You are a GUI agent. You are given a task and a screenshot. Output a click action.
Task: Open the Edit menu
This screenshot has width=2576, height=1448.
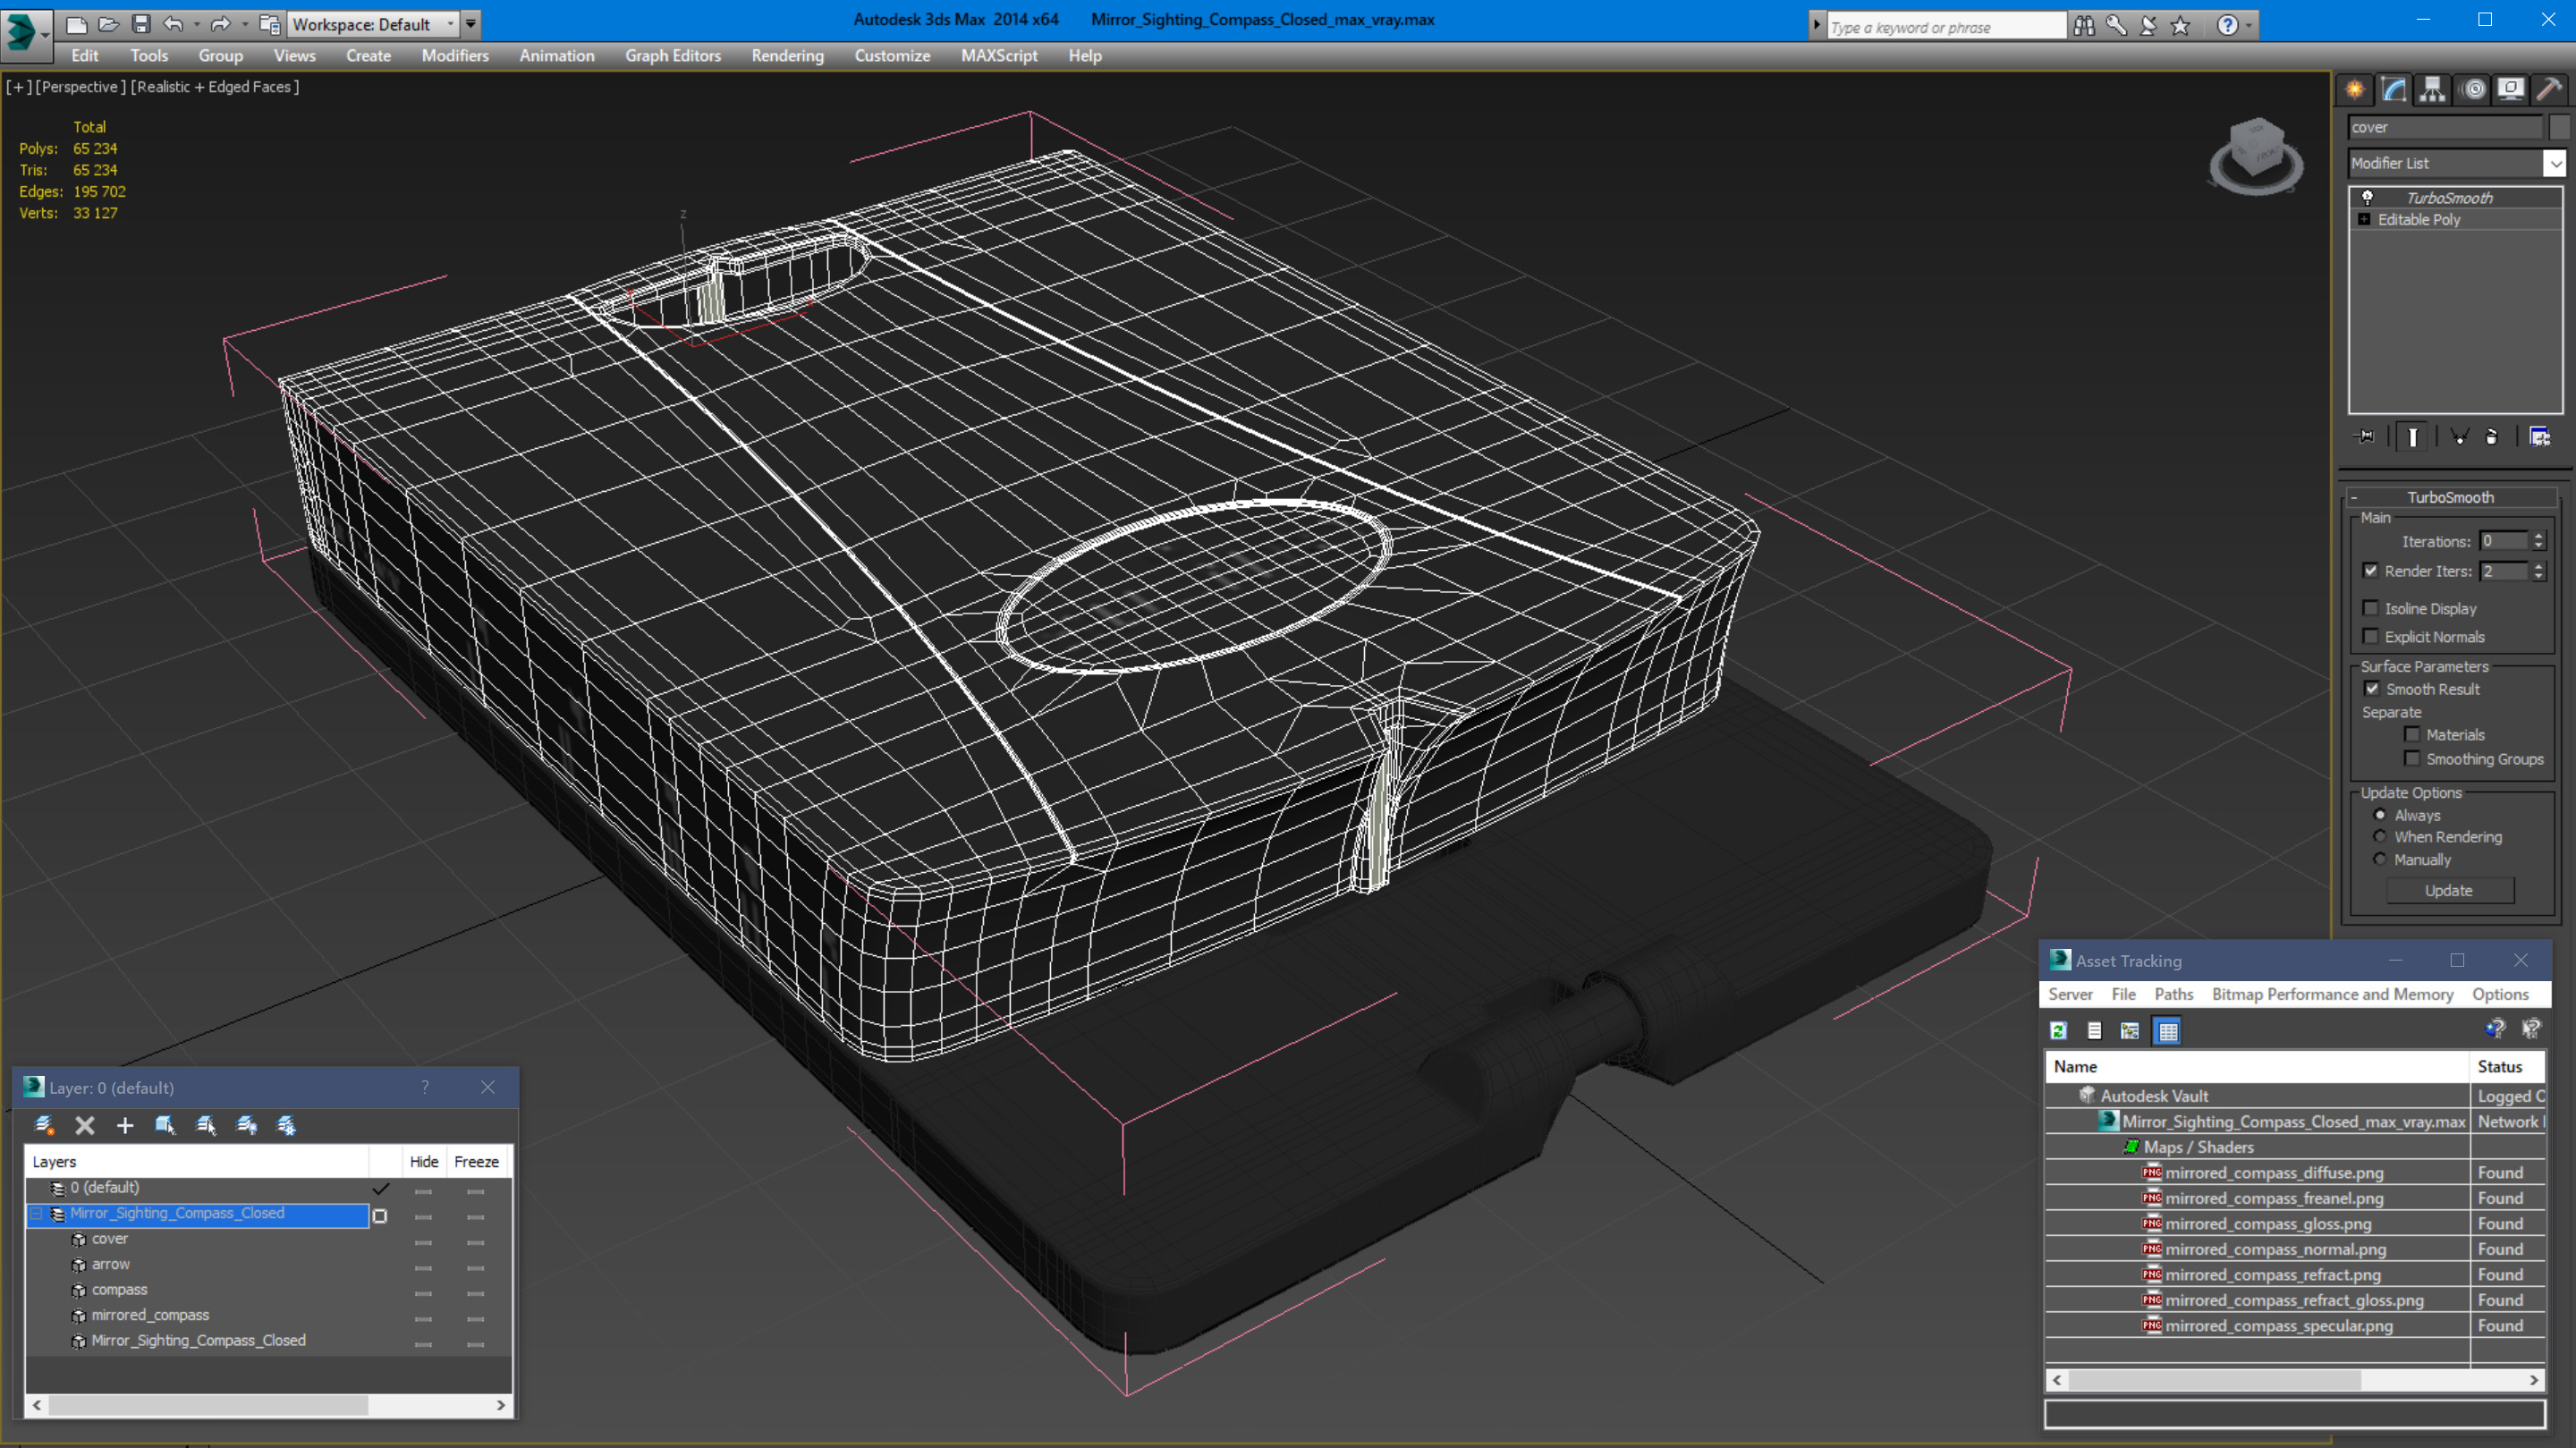(85, 56)
